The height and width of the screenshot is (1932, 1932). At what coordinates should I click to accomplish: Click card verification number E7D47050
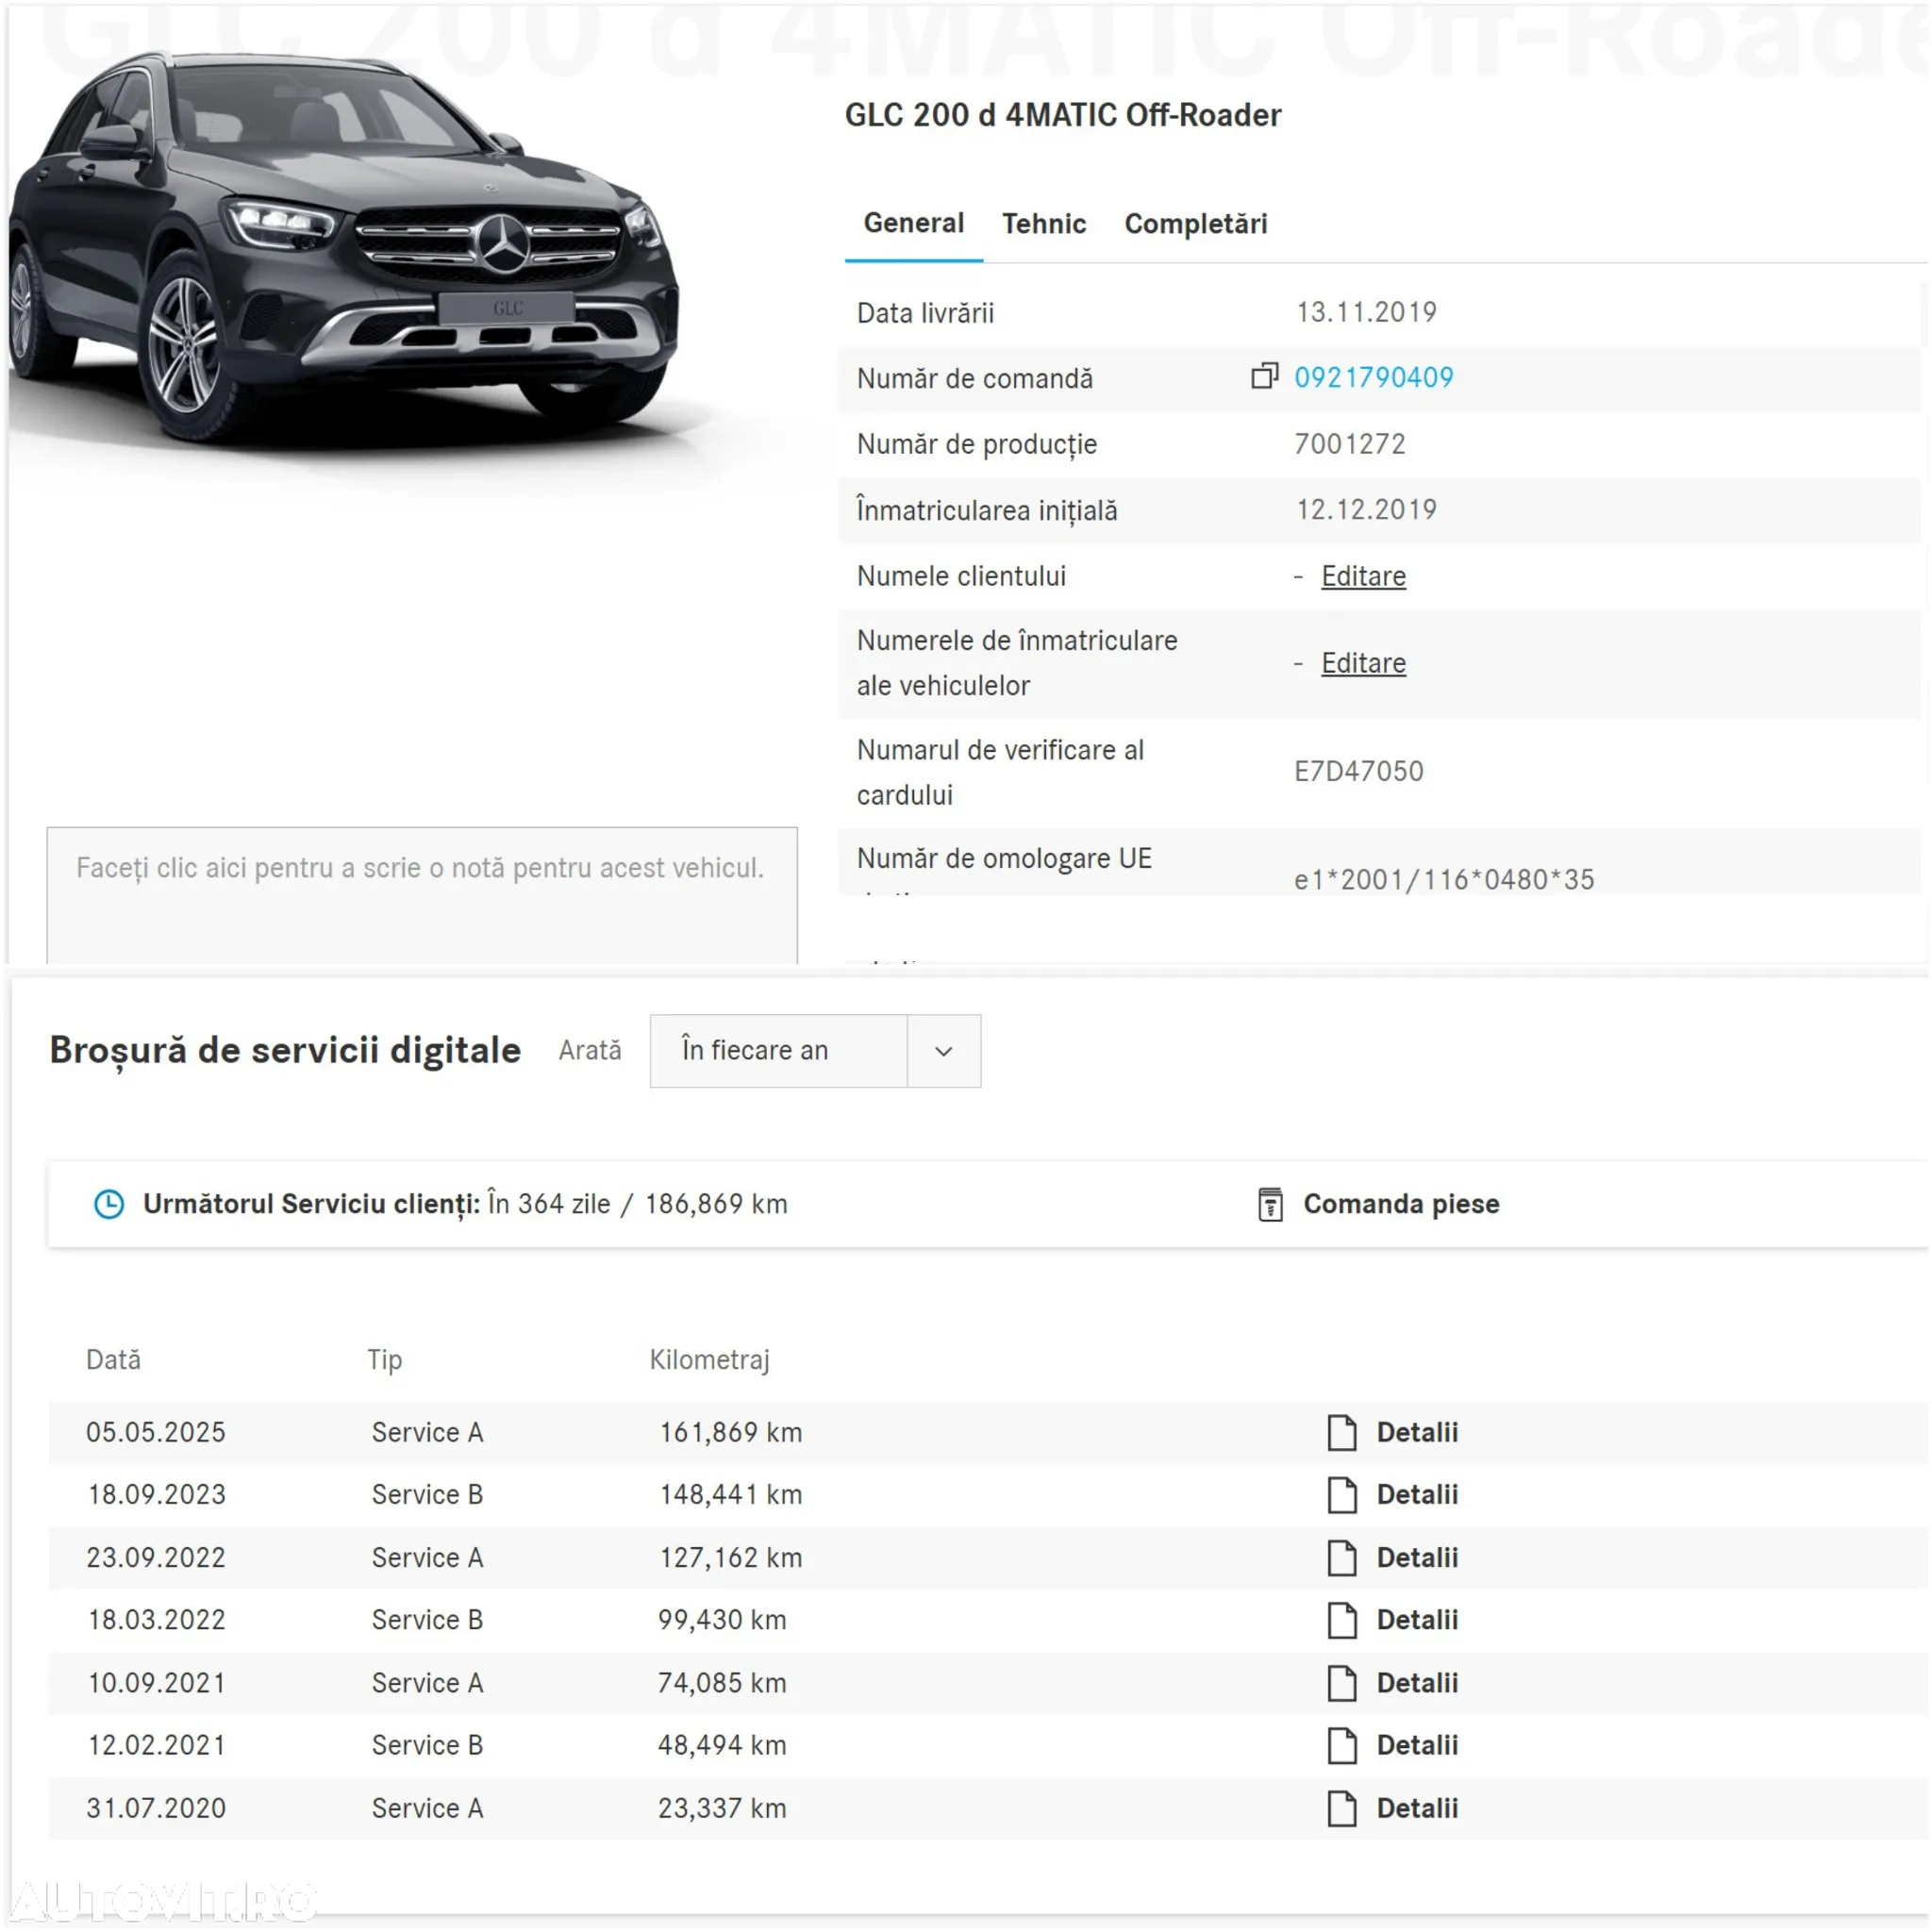[1358, 771]
